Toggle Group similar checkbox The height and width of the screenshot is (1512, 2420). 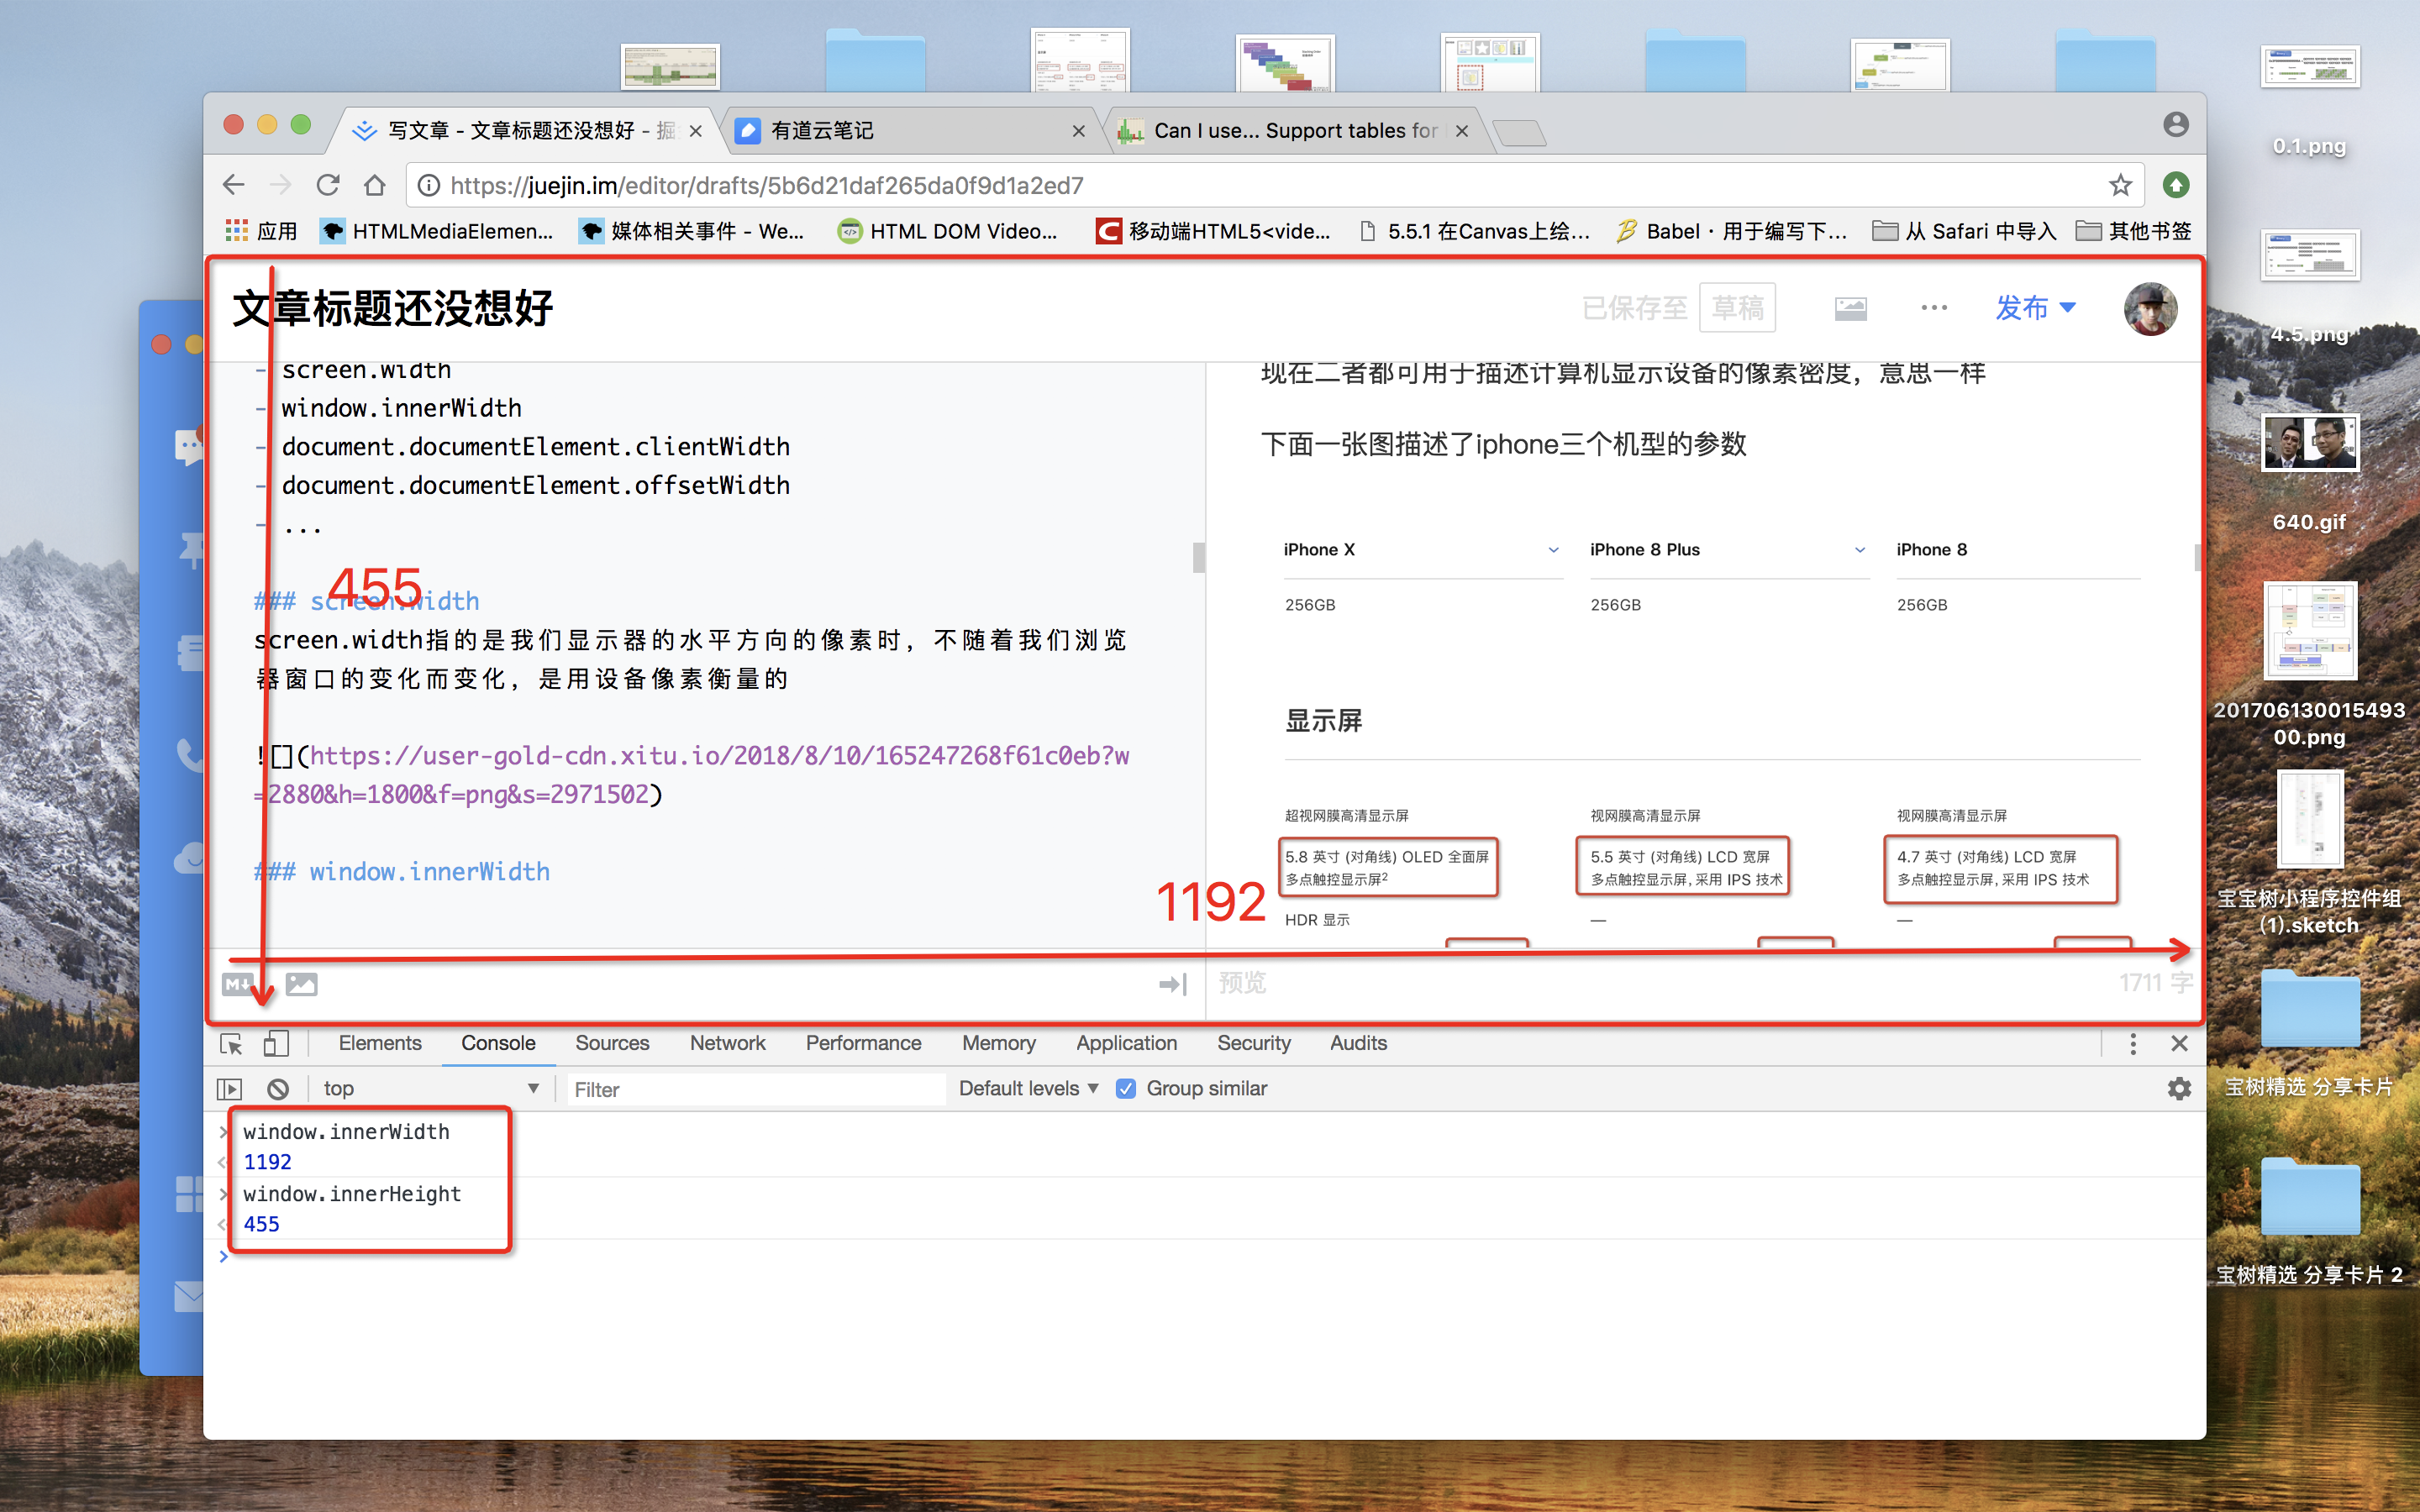coord(1126,1088)
